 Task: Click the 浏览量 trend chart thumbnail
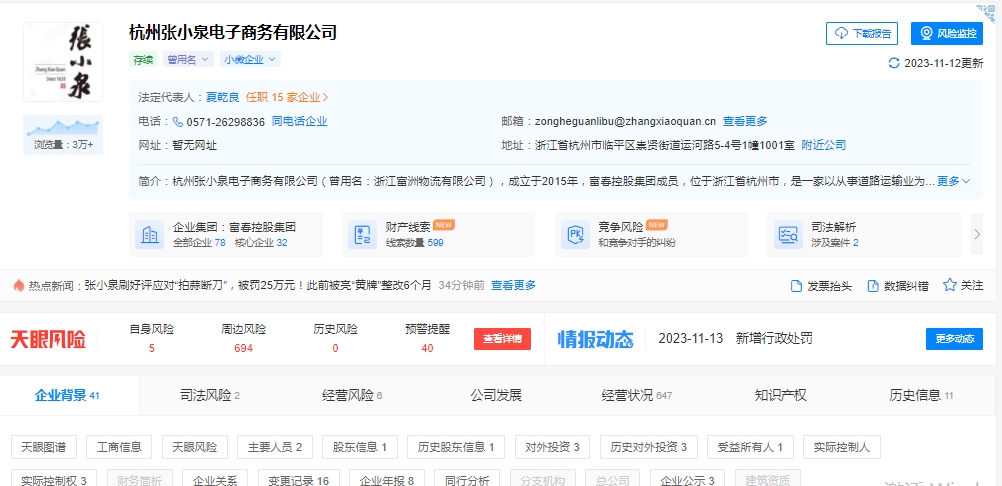(x=63, y=127)
